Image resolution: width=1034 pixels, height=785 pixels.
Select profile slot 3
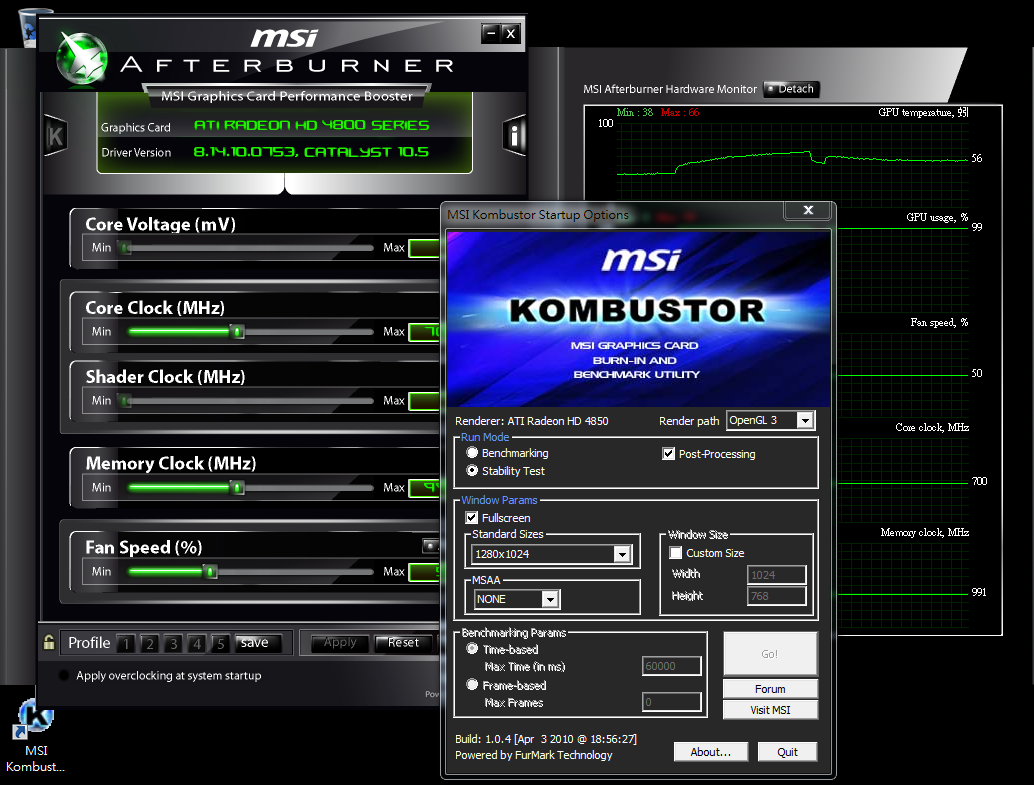click(x=173, y=643)
